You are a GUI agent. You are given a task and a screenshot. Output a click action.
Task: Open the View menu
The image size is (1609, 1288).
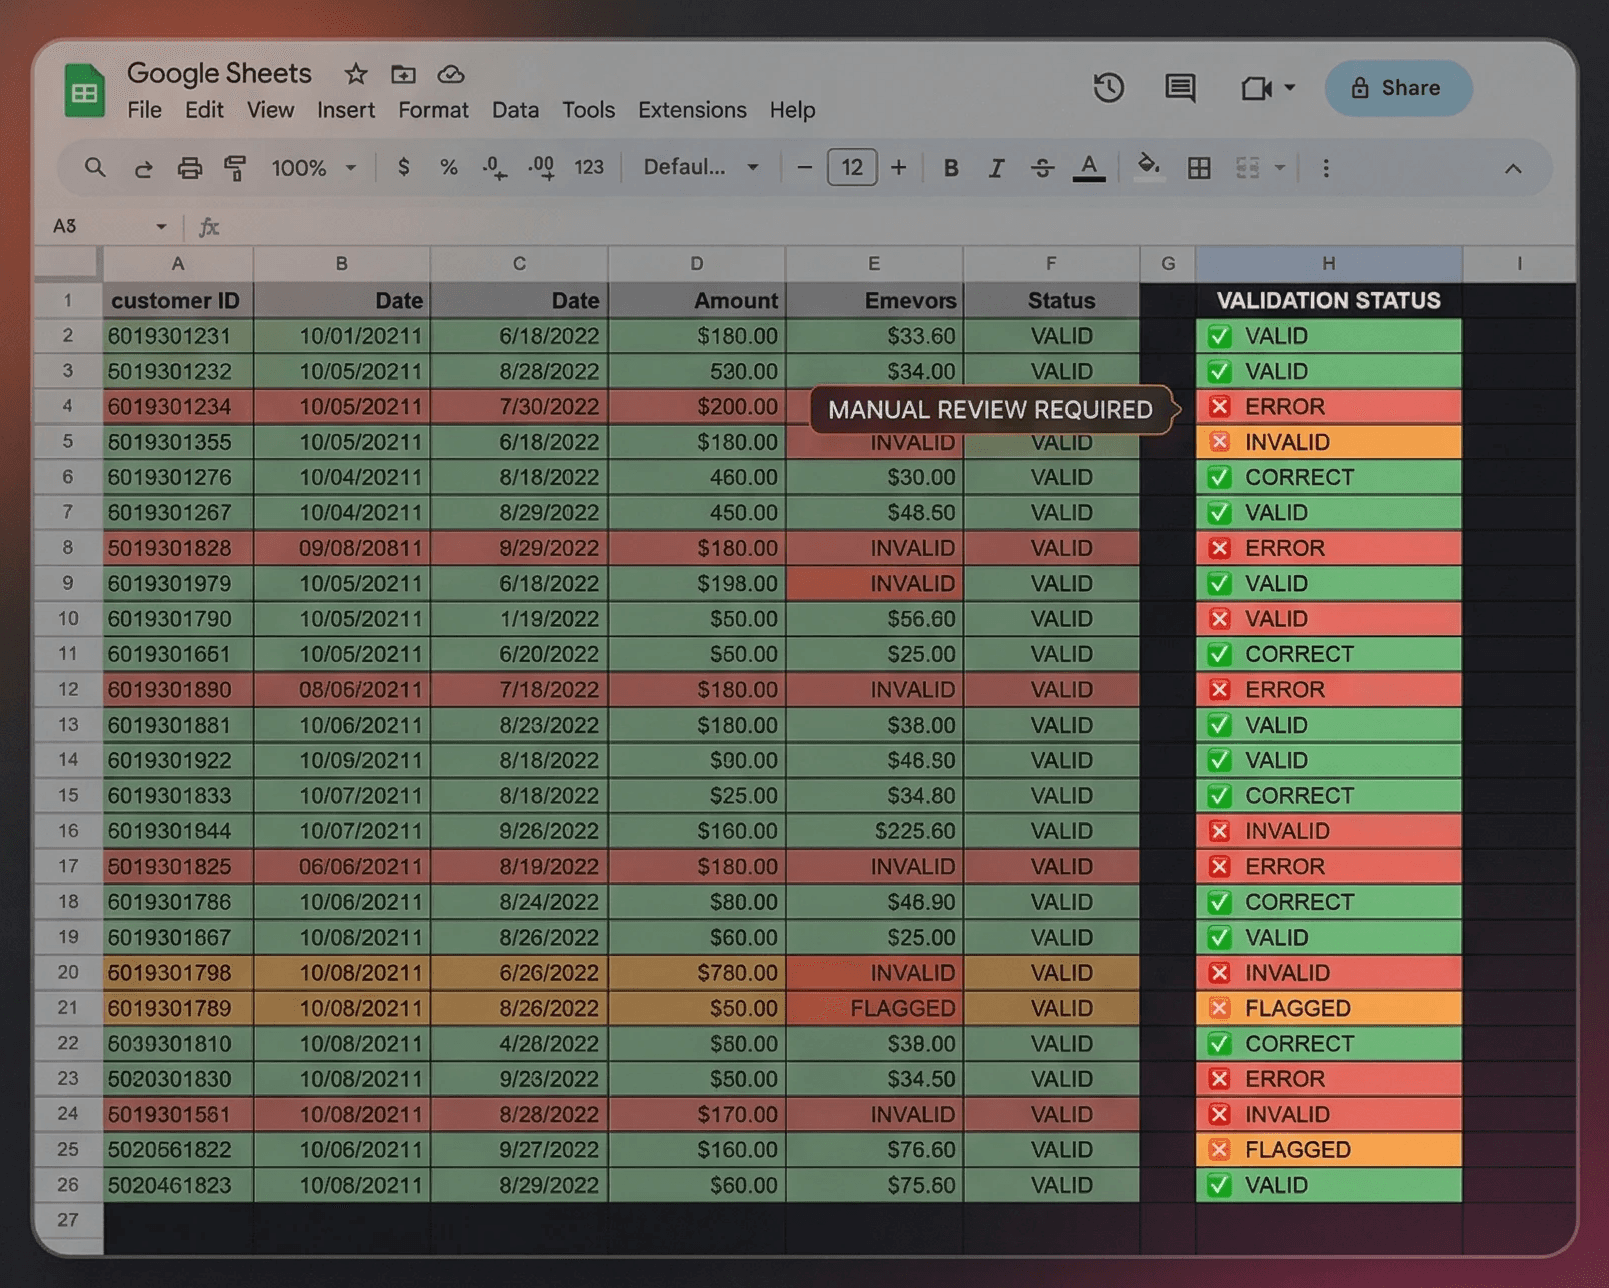pyautogui.click(x=270, y=110)
